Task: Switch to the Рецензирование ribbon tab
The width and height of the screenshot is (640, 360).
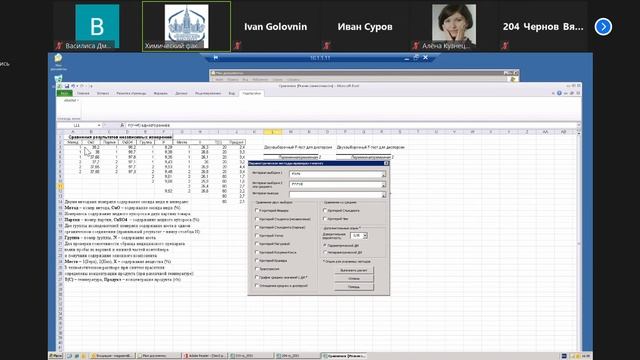Action: tap(208, 93)
